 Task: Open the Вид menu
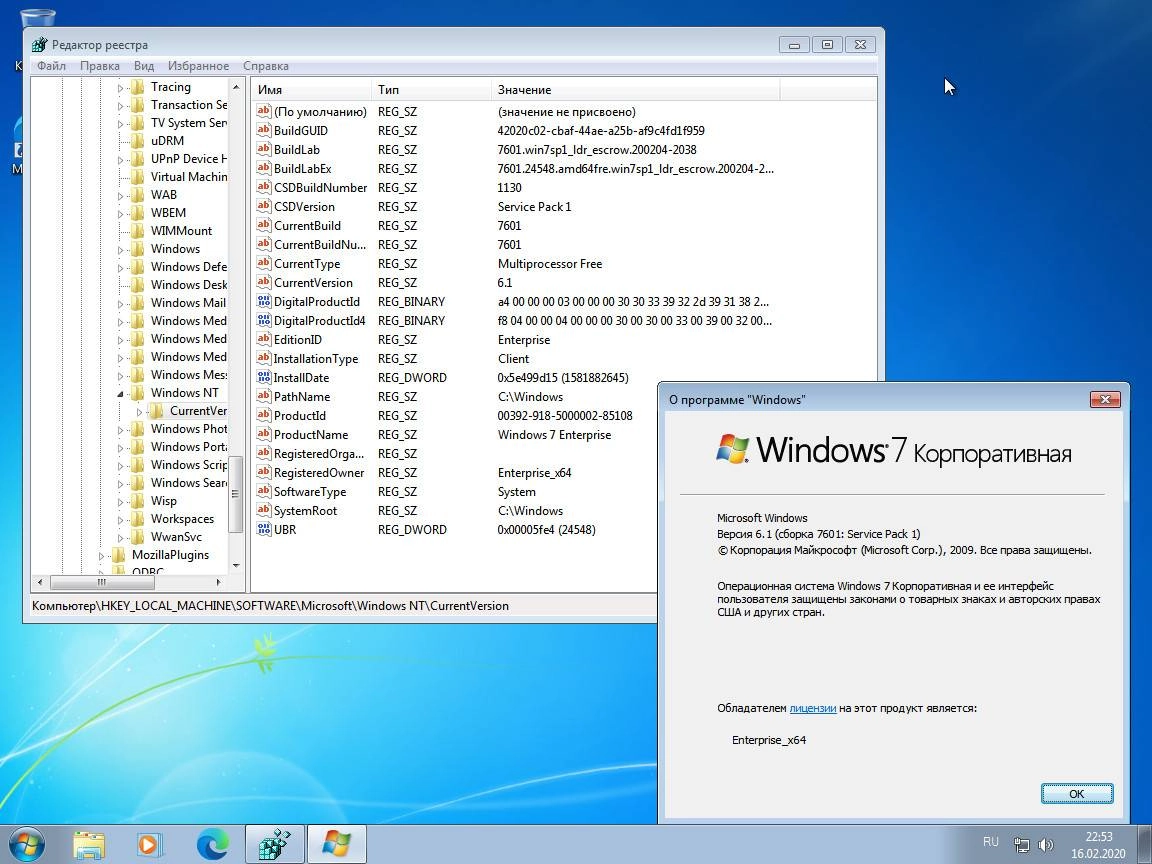[x=143, y=65]
